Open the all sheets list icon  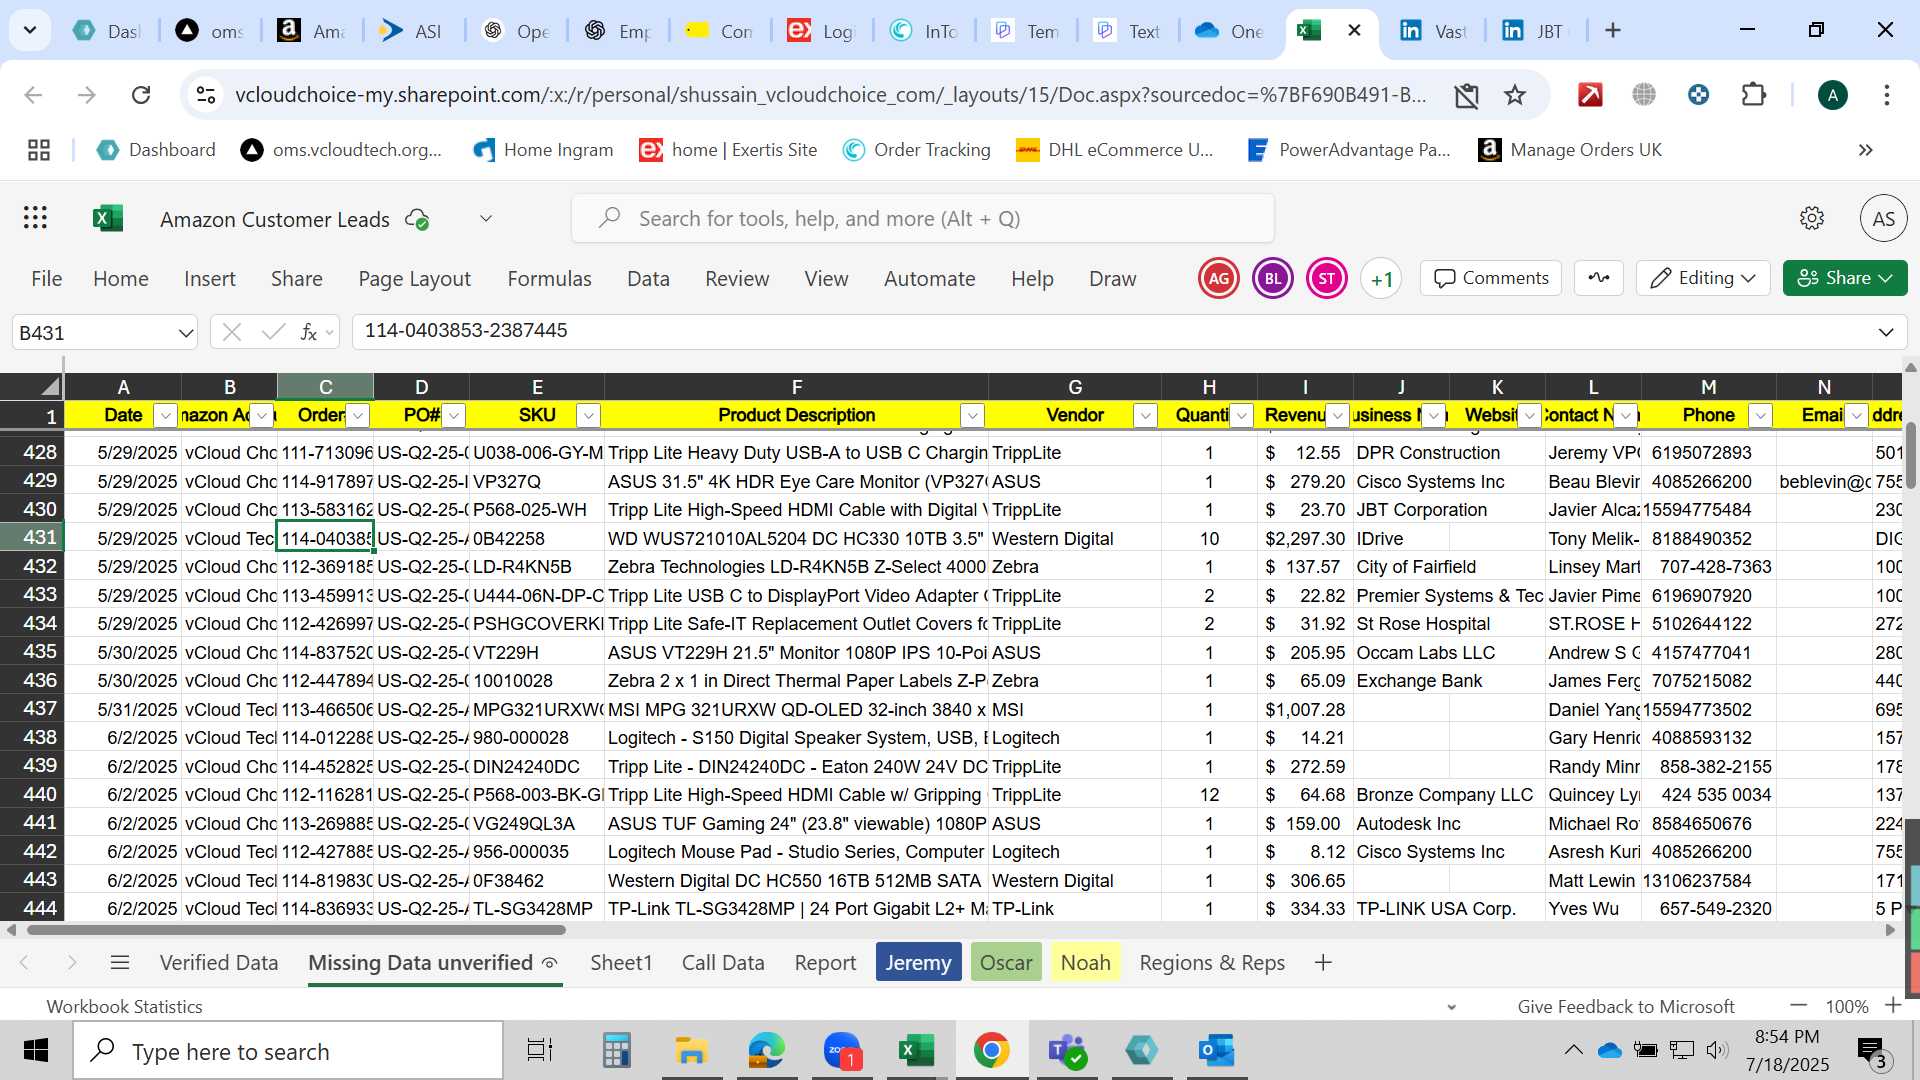(120, 963)
